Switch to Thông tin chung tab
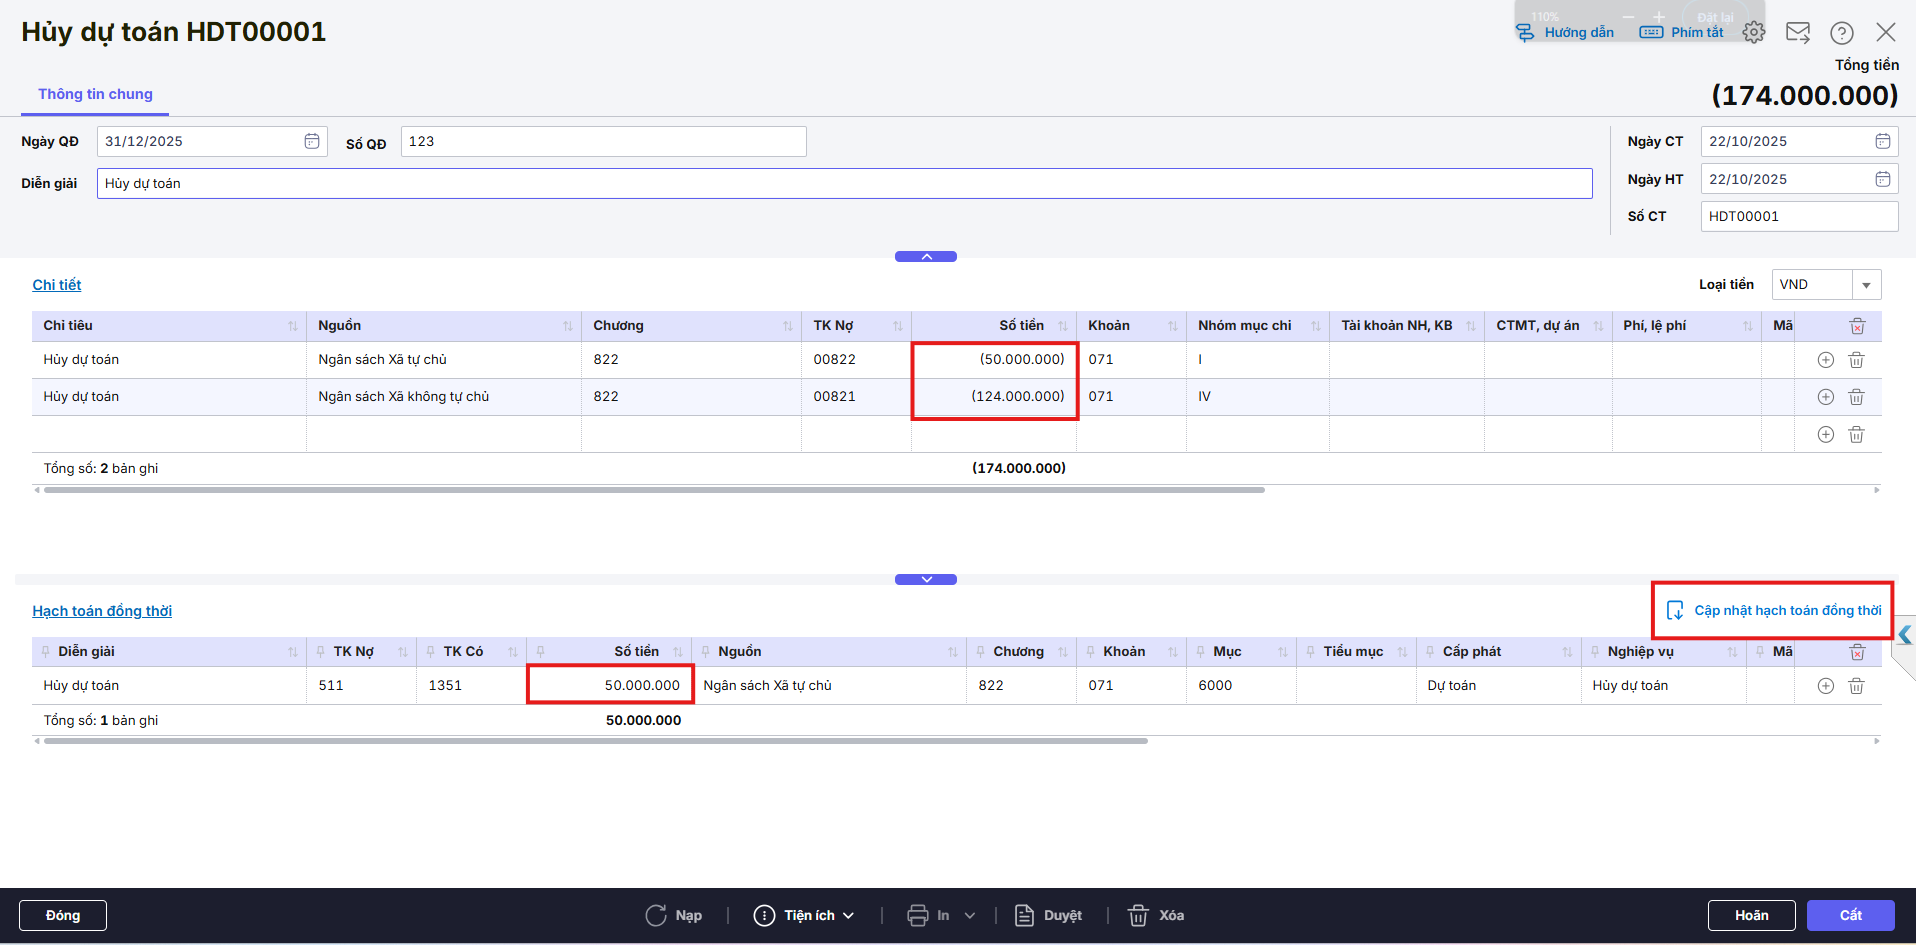The width and height of the screenshot is (1916, 945). coord(95,94)
